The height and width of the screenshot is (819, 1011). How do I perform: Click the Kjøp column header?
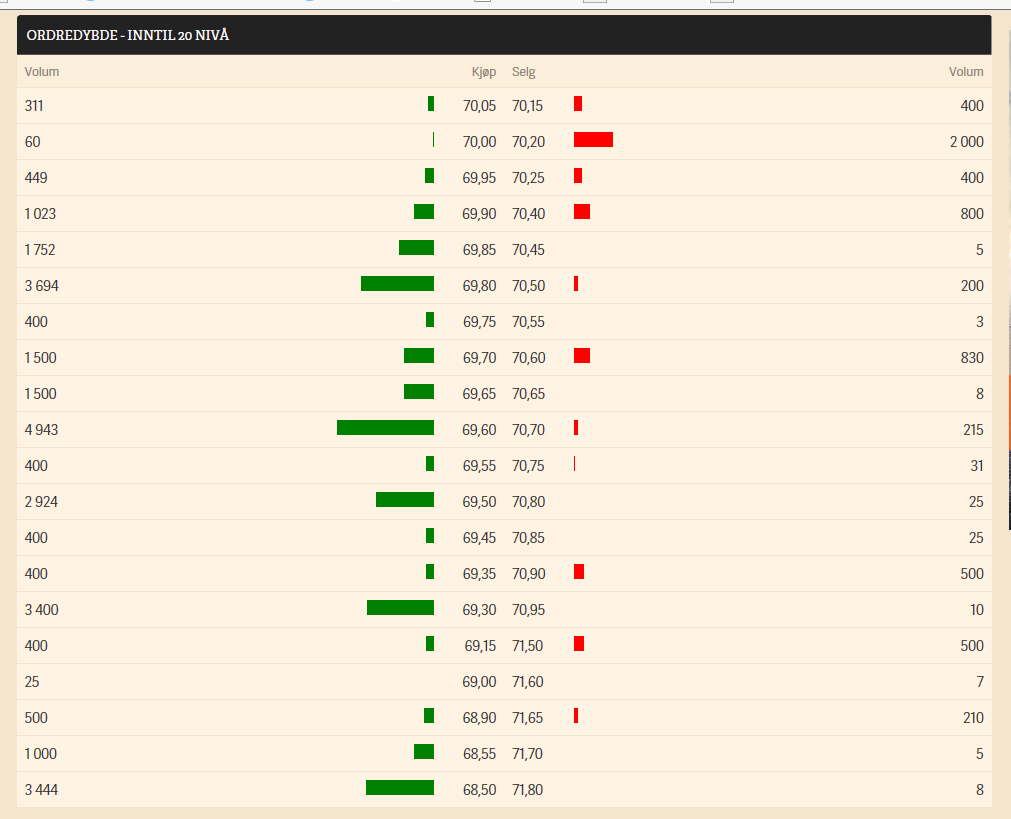pyautogui.click(x=483, y=72)
